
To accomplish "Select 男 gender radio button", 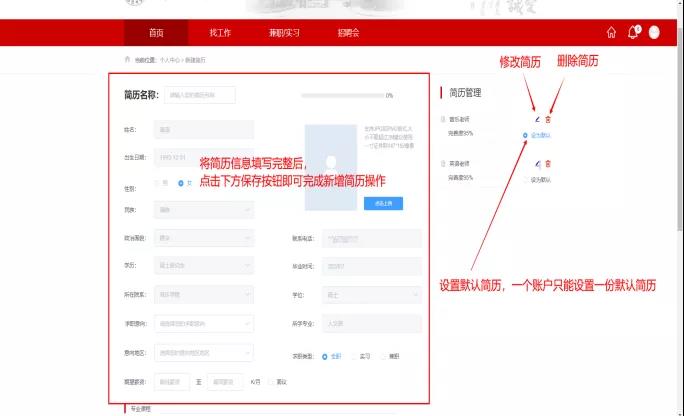I will tap(156, 183).
